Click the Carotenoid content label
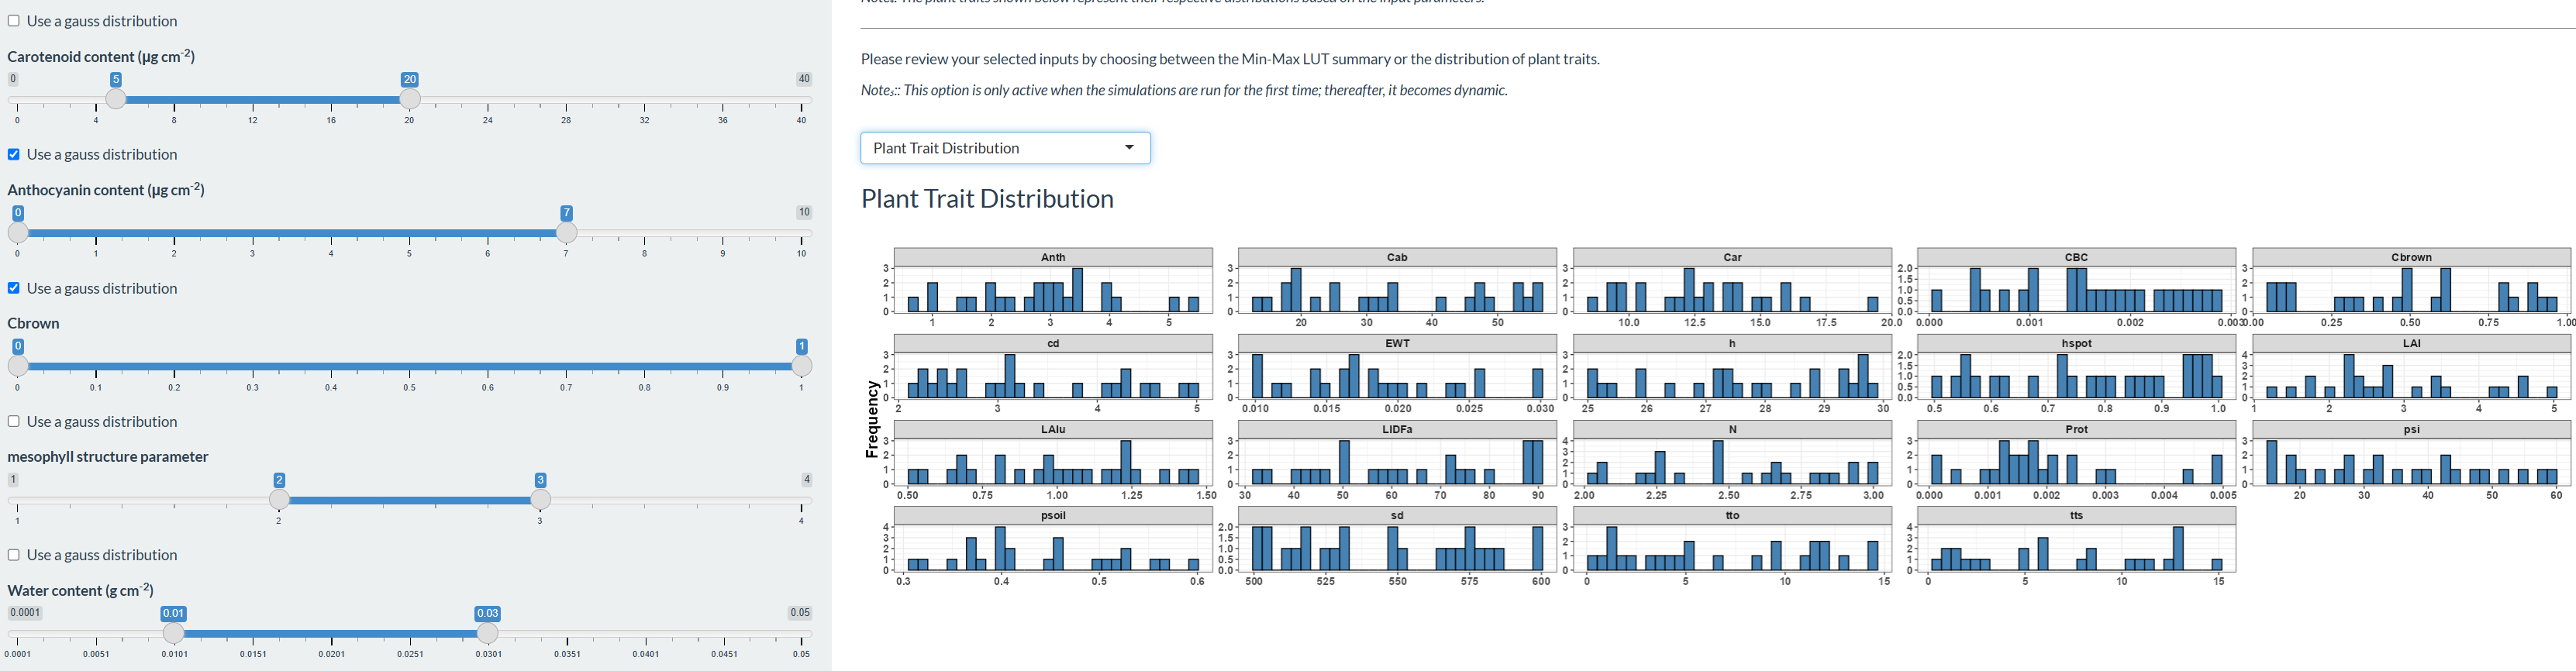This screenshot has height=671, width=2576. point(101,56)
